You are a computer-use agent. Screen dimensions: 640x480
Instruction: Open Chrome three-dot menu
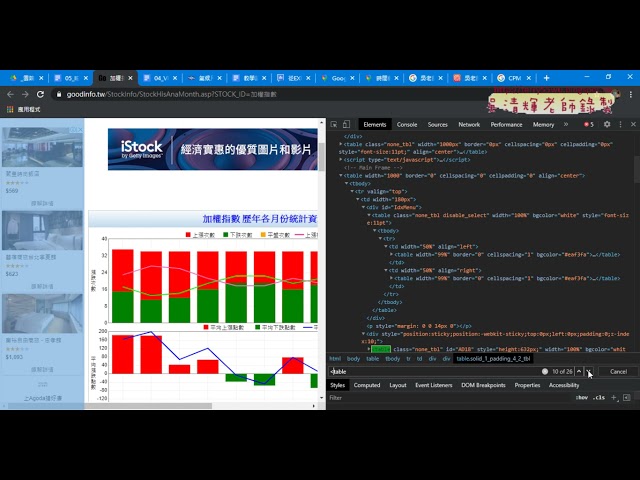coord(631,94)
